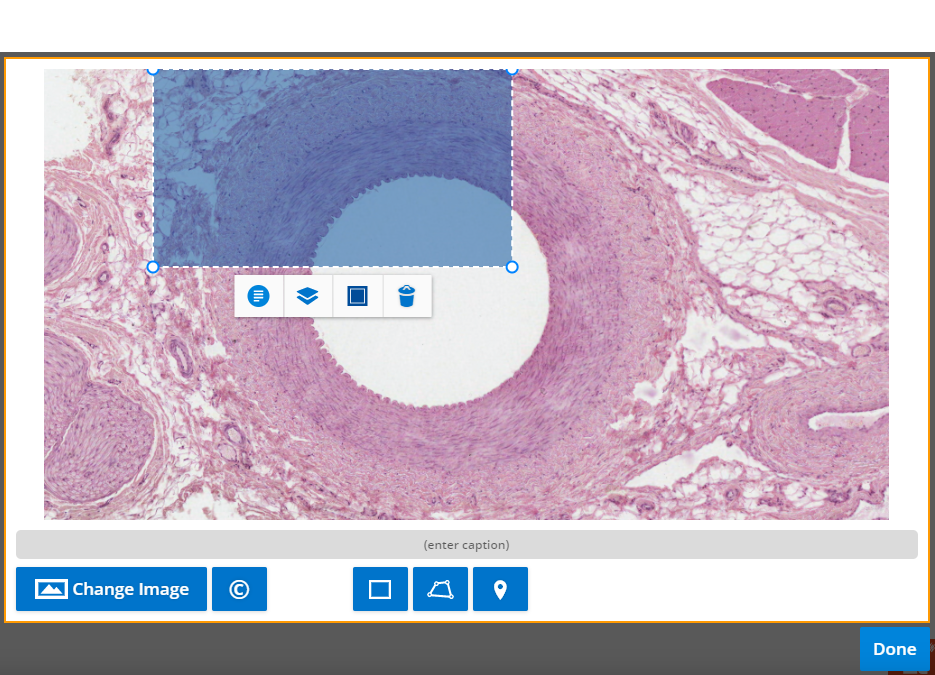Open the copyright info button

239,589
